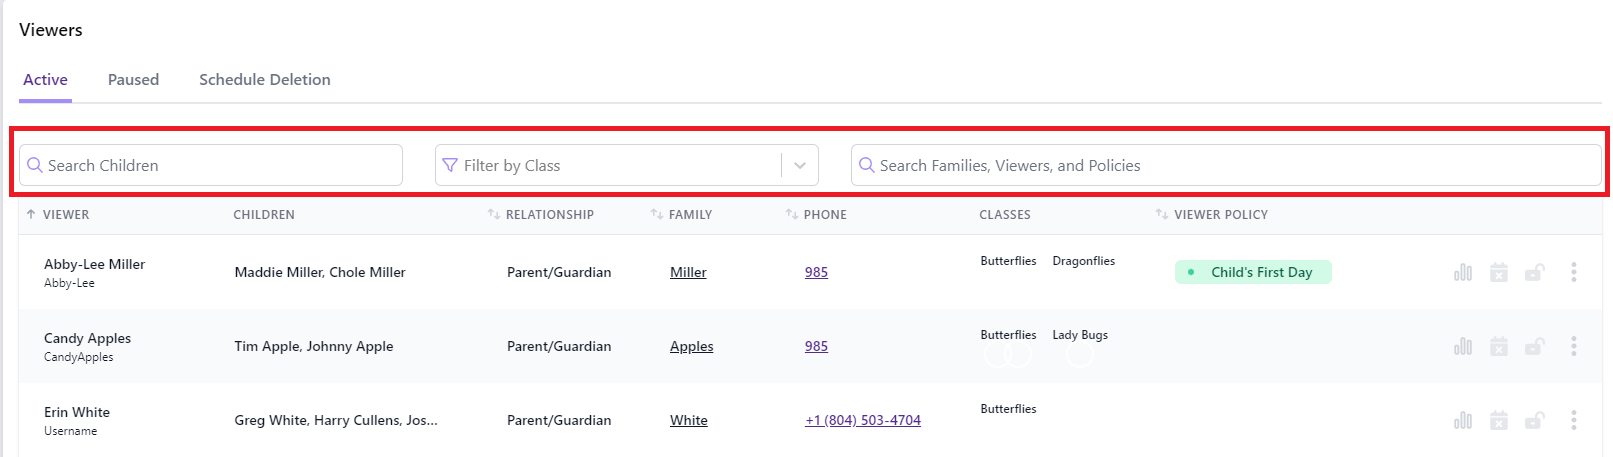Image resolution: width=1613 pixels, height=457 pixels.
Task: Open three-dot menu for Candy Apples
Action: point(1573,346)
